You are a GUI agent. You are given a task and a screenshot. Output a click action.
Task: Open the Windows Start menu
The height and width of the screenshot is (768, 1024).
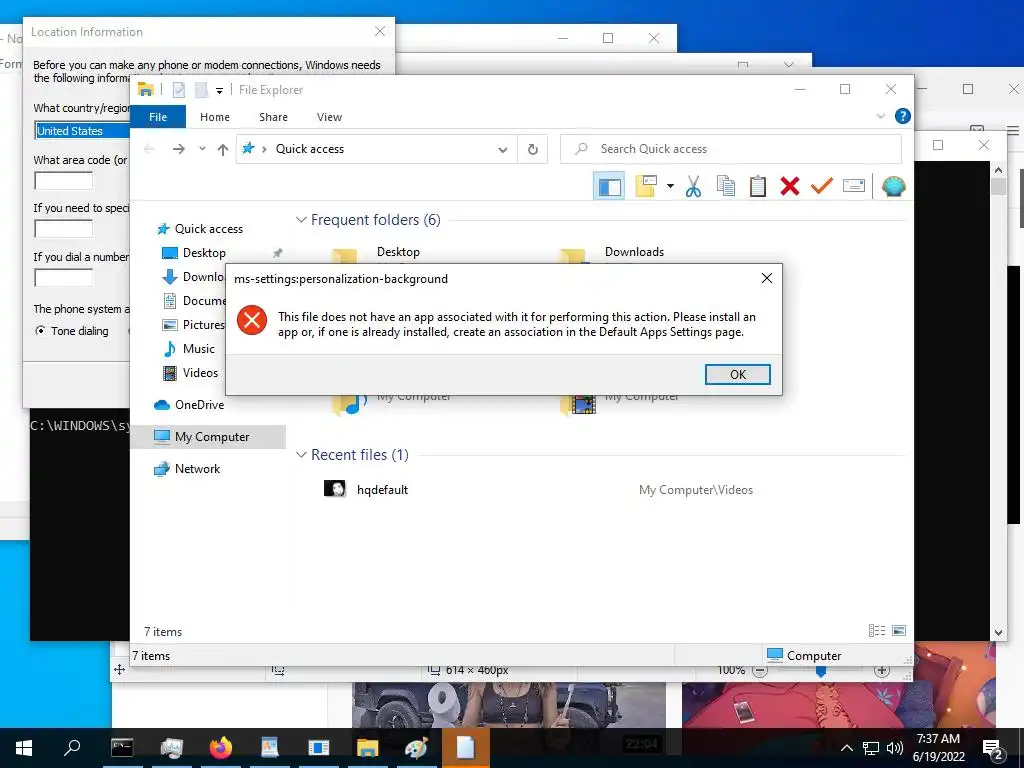tap(24, 747)
